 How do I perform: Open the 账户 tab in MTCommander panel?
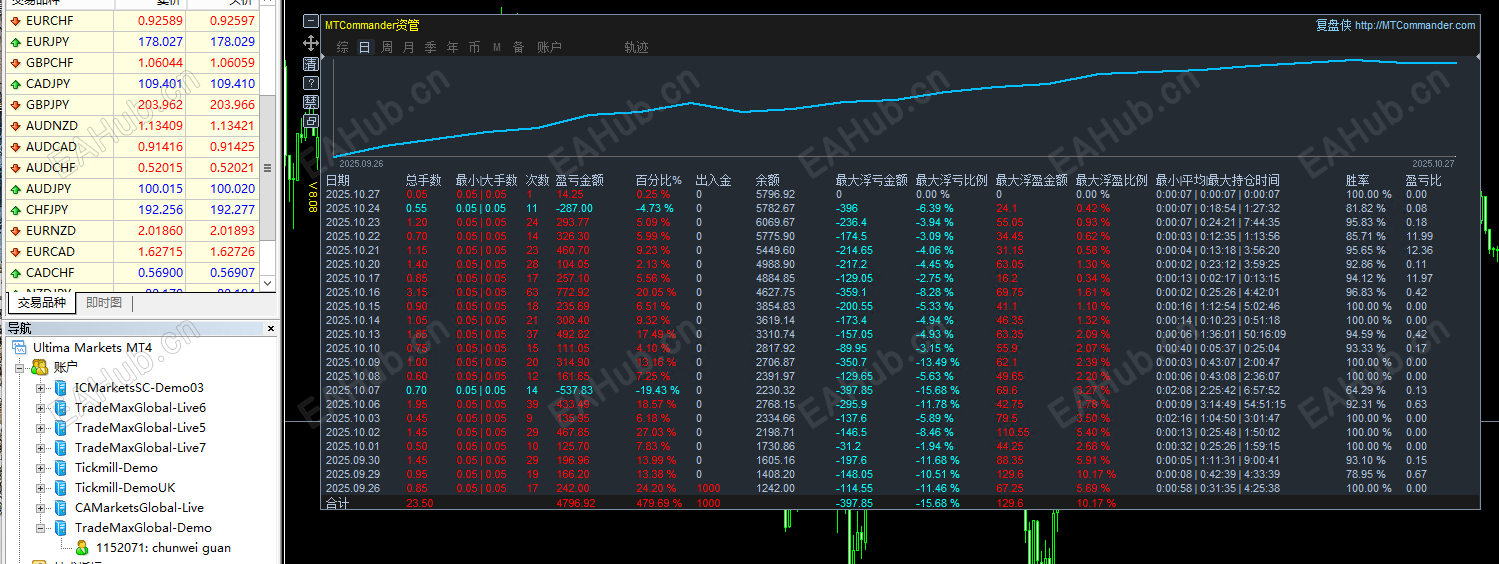550,47
